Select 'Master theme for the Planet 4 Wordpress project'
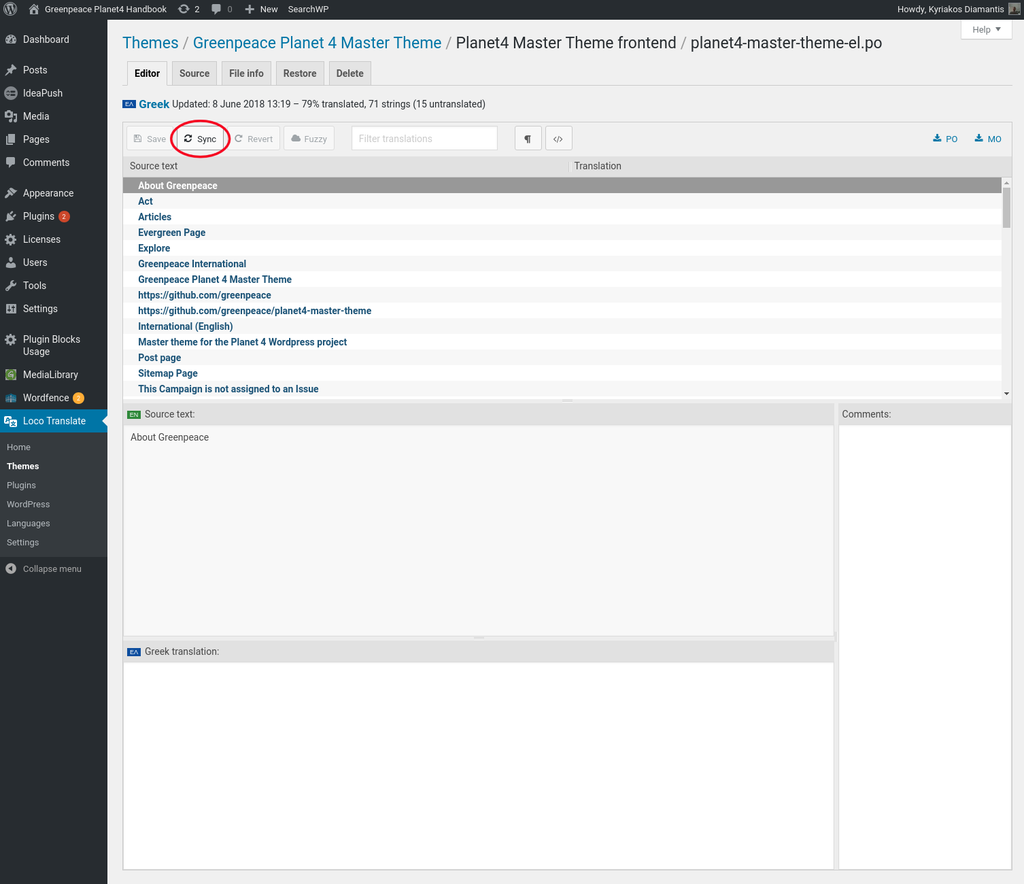This screenshot has width=1024, height=884. (562, 342)
